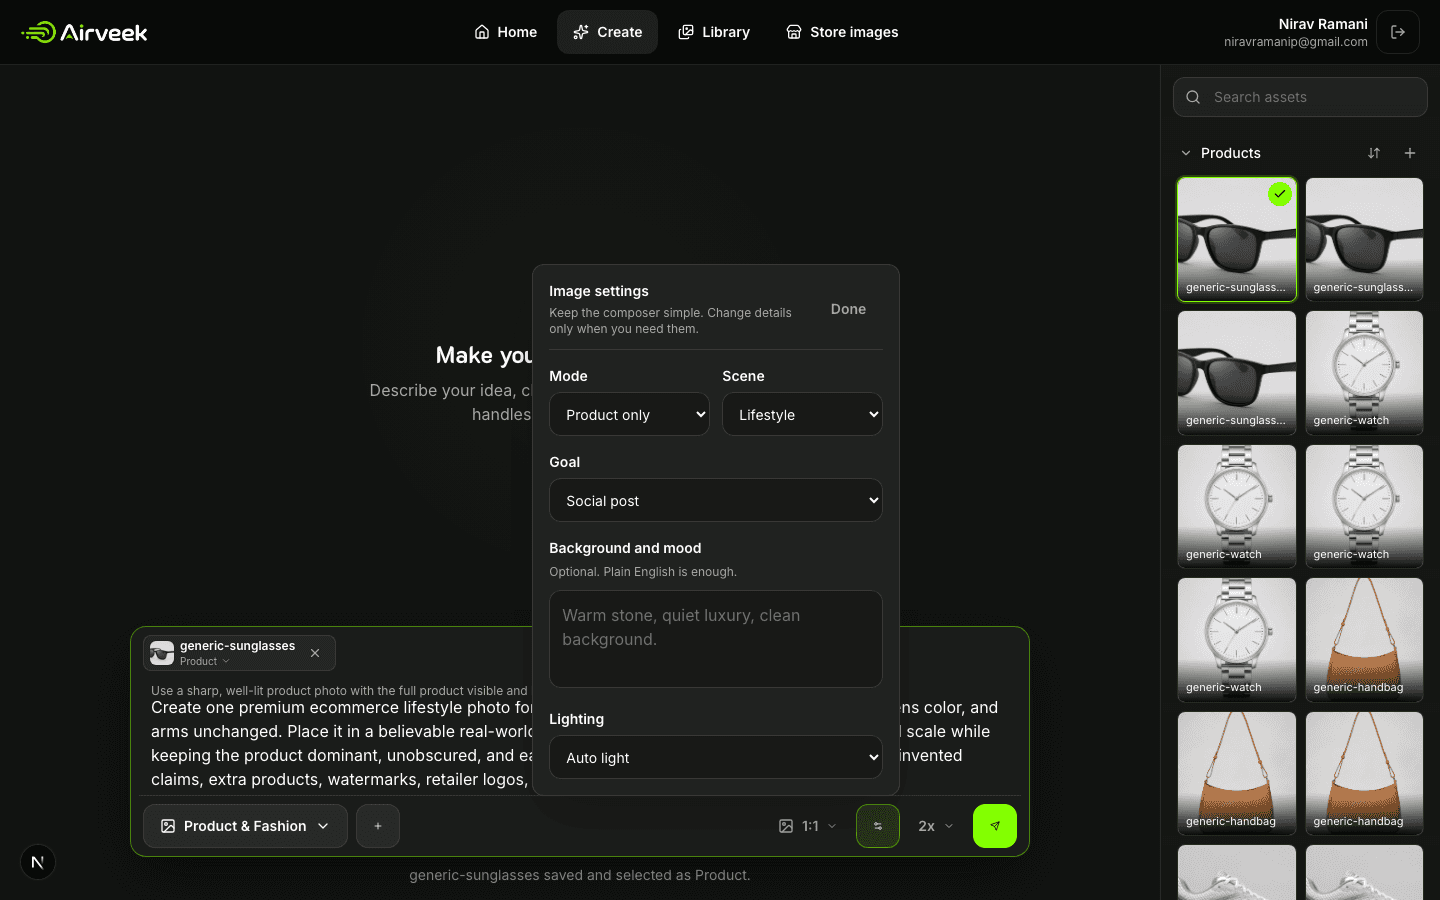Click user email niravramanip@gmail.com
This screenshot has height=900, width=1440.
pyautogui.click(x=1295, y=42)
